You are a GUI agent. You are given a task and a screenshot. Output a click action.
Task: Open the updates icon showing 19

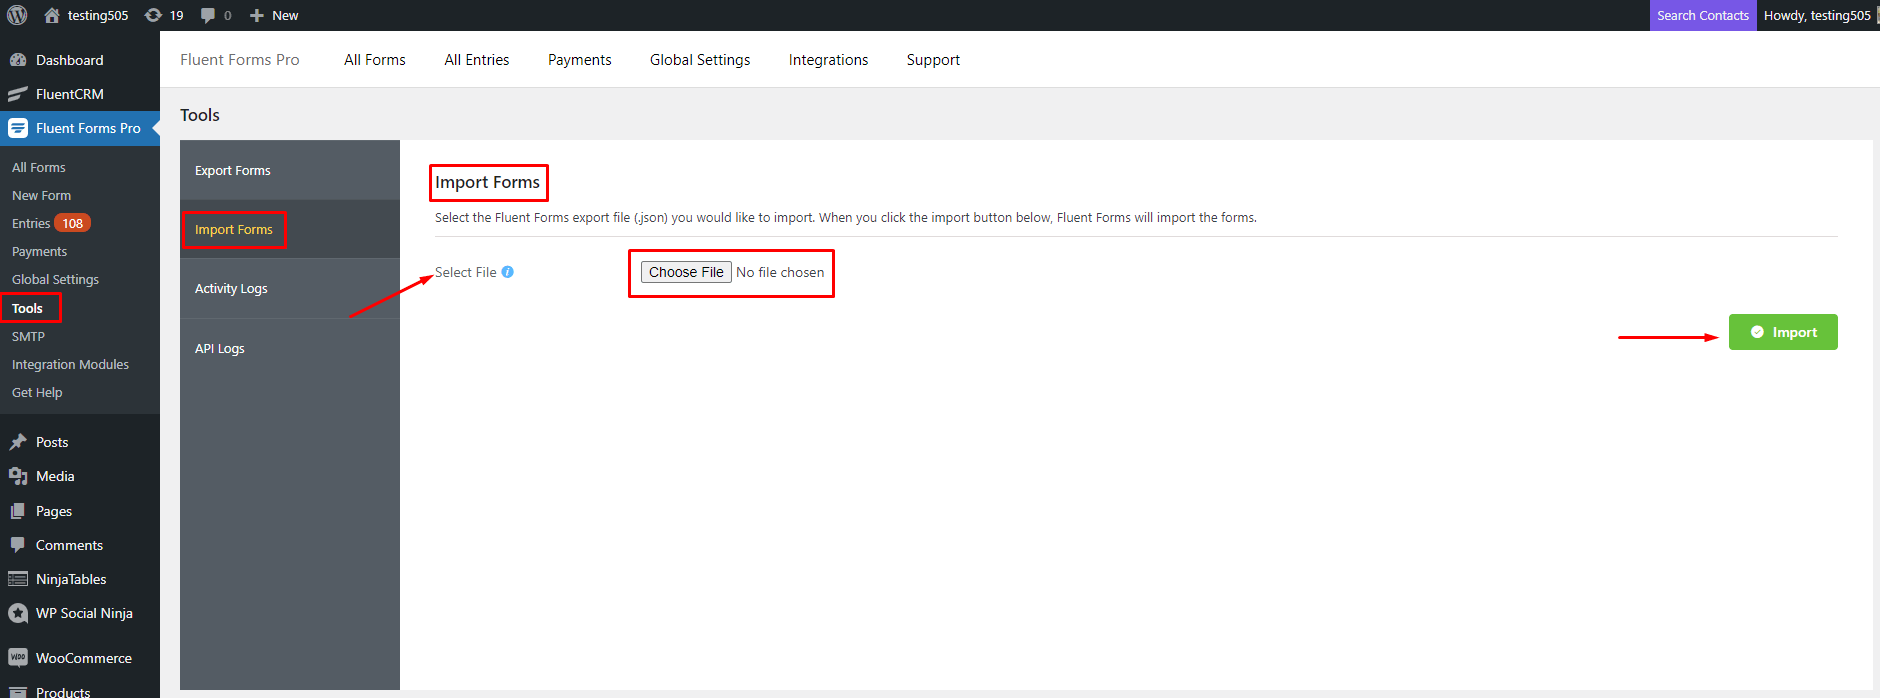[x=153, y=15]
